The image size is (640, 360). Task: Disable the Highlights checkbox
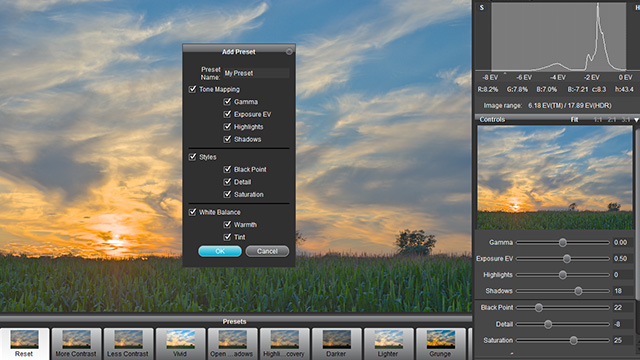(227, 127)
